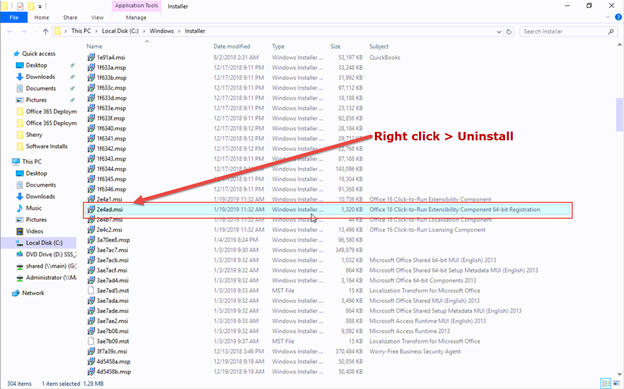Sort by the Type column header

coord(278,47)
